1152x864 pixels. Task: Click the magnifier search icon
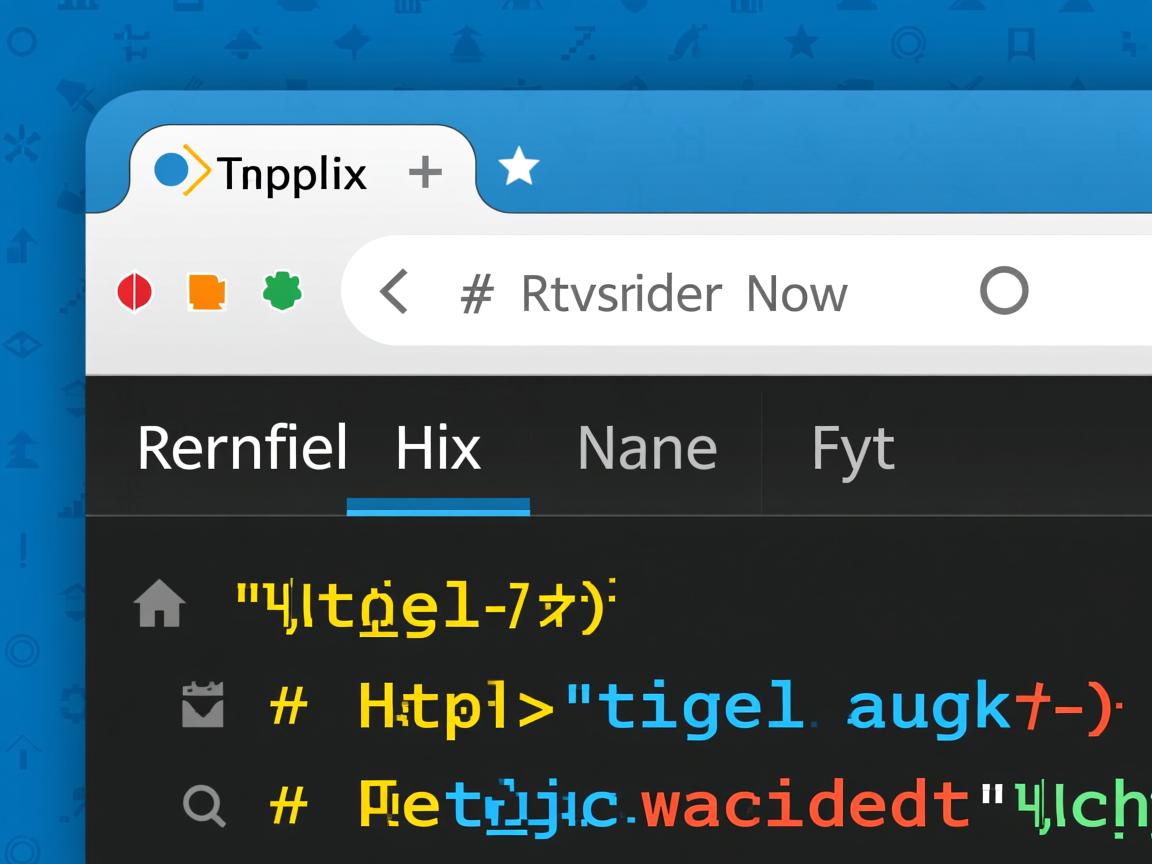(204, 806)
